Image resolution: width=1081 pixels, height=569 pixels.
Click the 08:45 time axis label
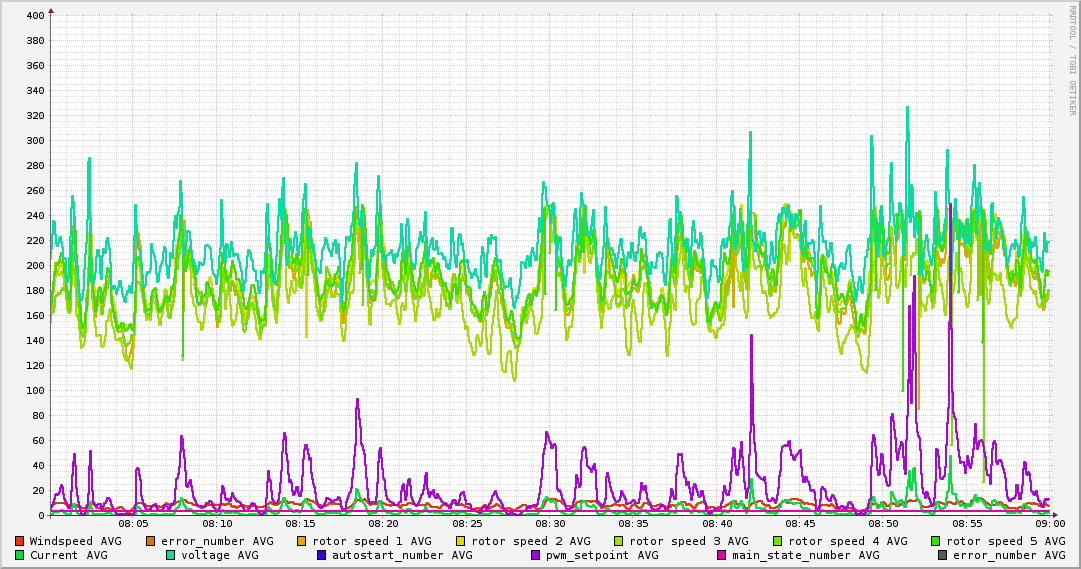[800, 524]
